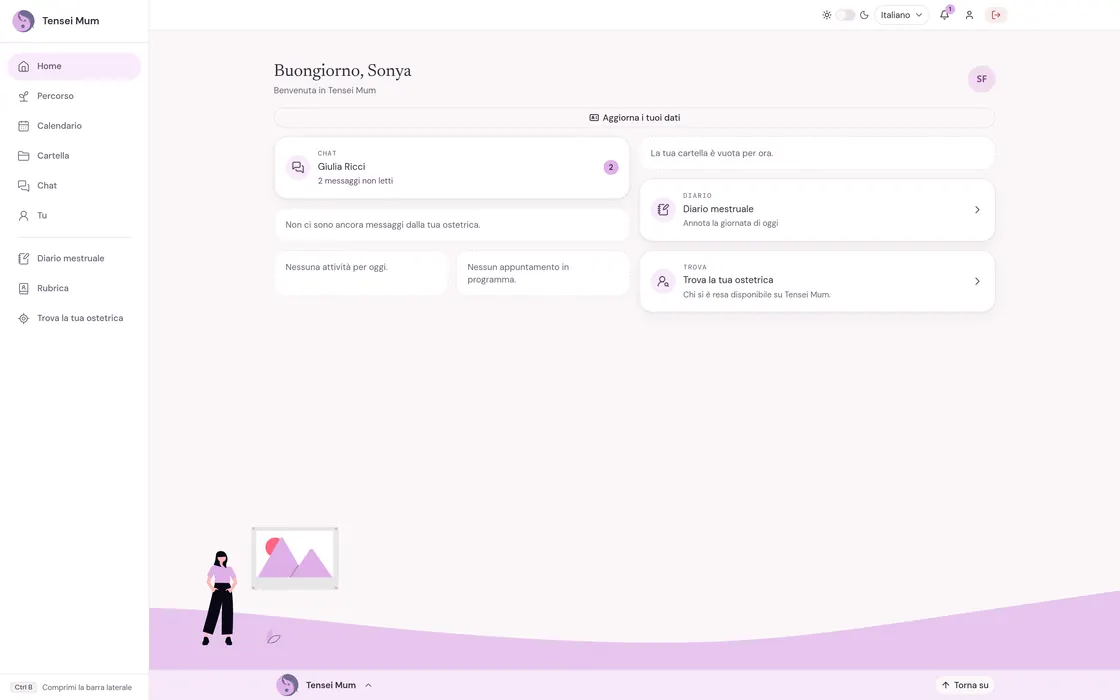Open the Percorso sidebar item
This screenshot has height=700, width=1120.
[74, 96]
